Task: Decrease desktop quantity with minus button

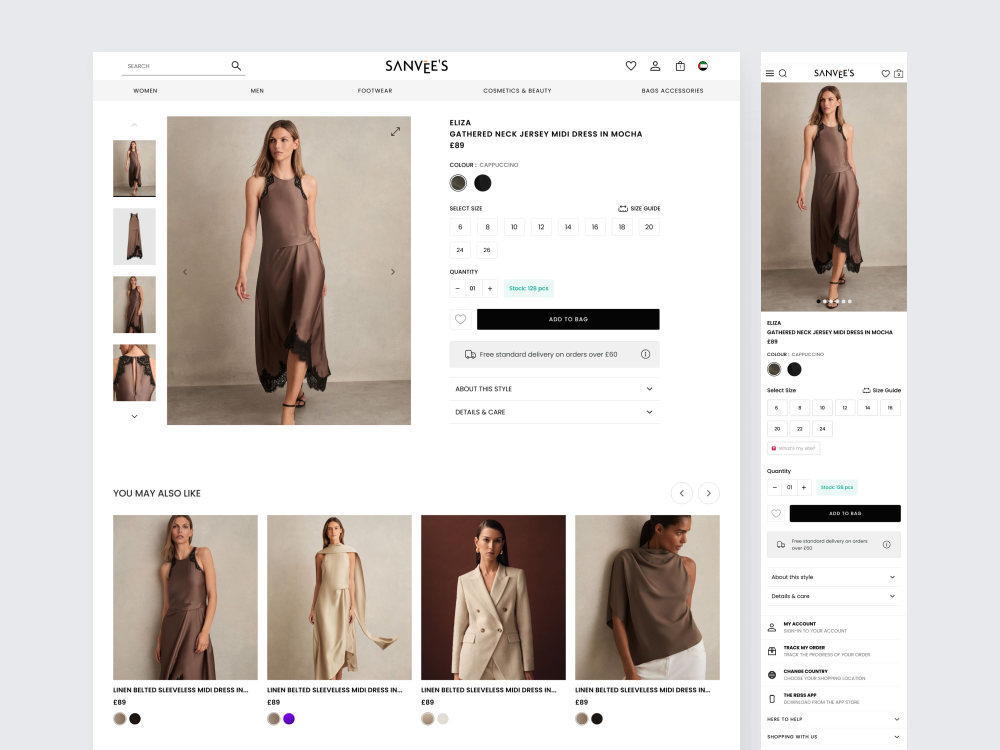Action: tap(457, 288)
